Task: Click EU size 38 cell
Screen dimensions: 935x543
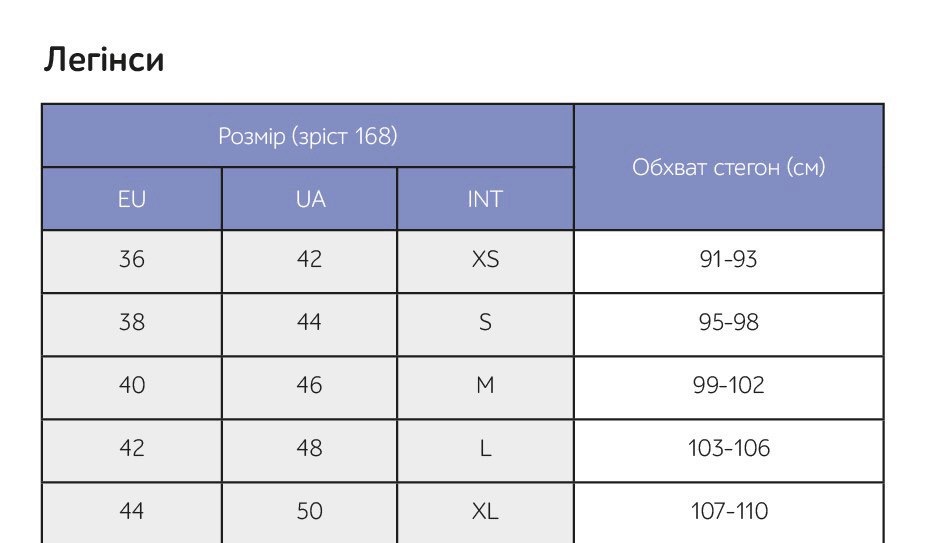Action: click(131, 323)
